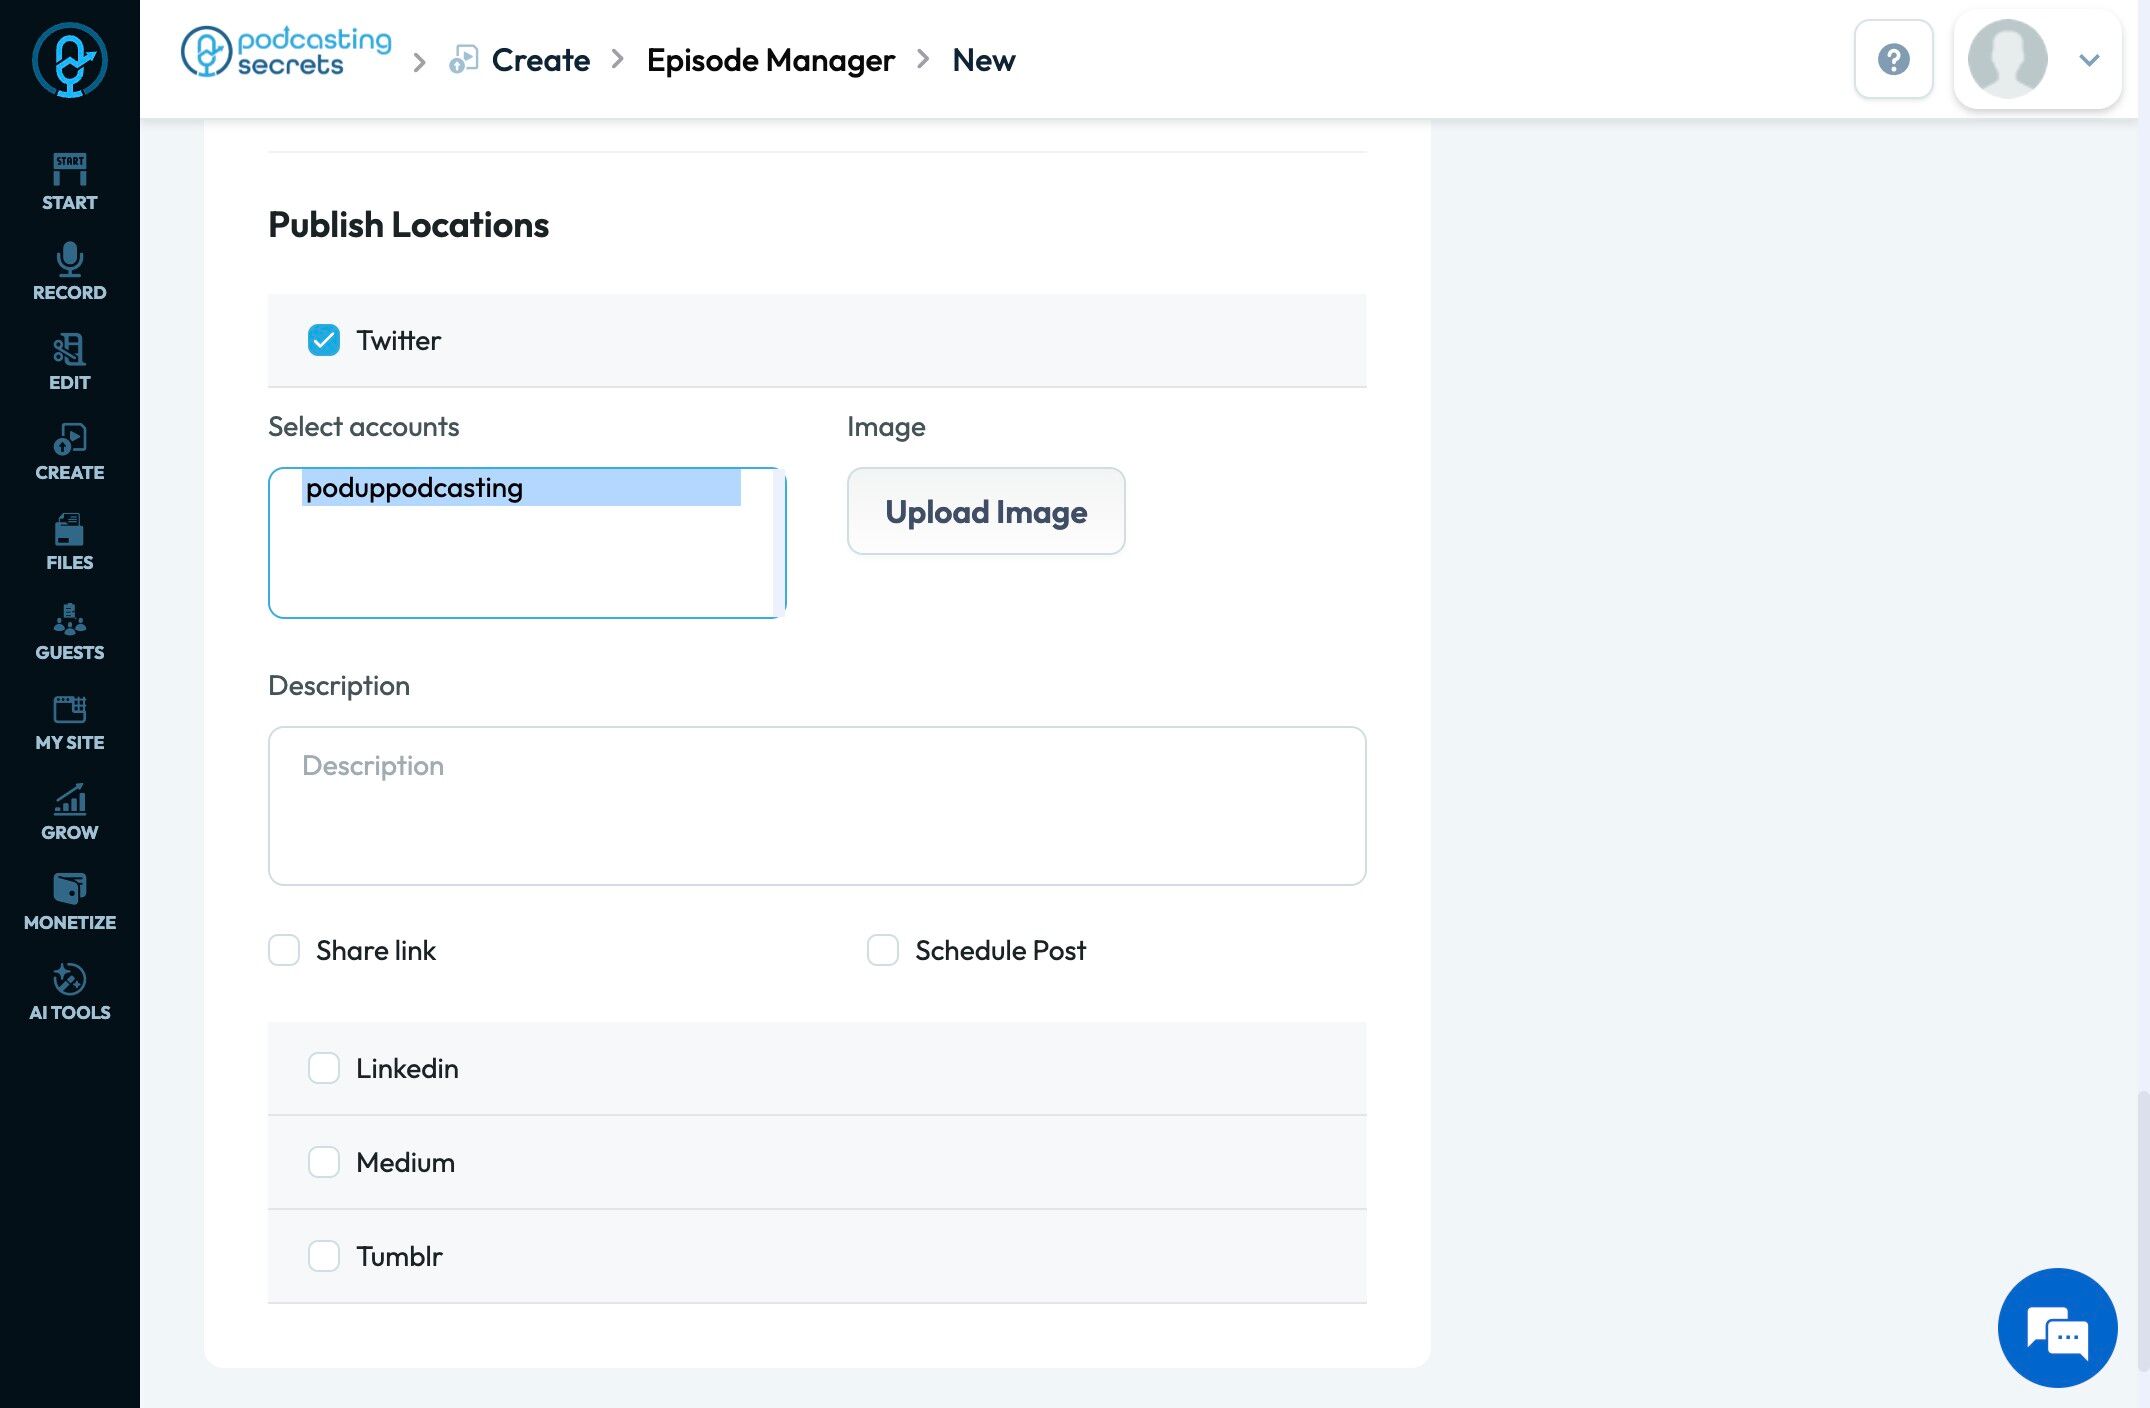Open the Grow analytics section
Image resolution: width=2150 pixels, height=1408 pixels.
[x=69, y=811]
